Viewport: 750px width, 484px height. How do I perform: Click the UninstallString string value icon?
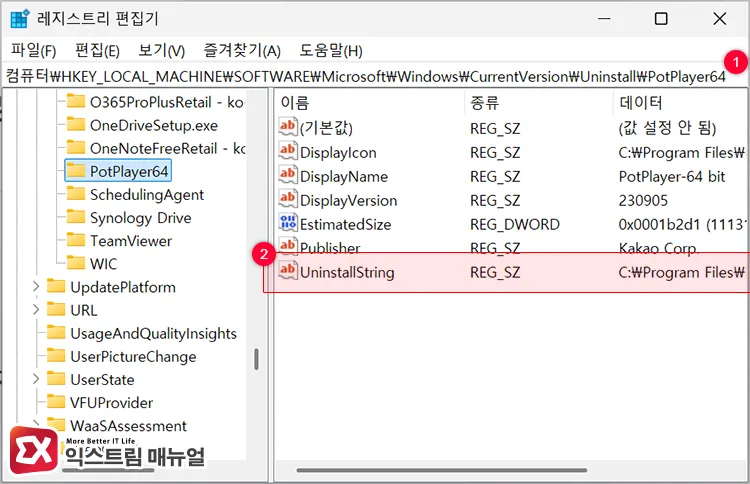[x=288, y=270]
